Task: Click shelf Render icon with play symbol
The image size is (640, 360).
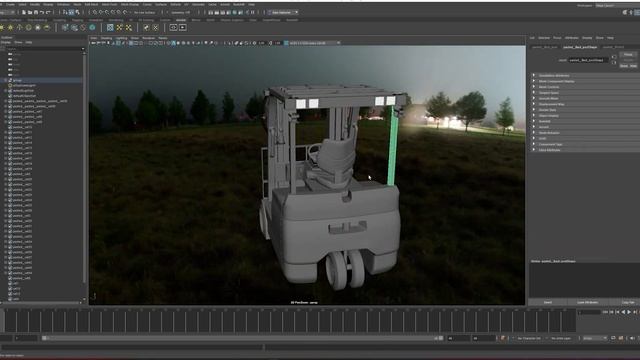Action: 183,28
